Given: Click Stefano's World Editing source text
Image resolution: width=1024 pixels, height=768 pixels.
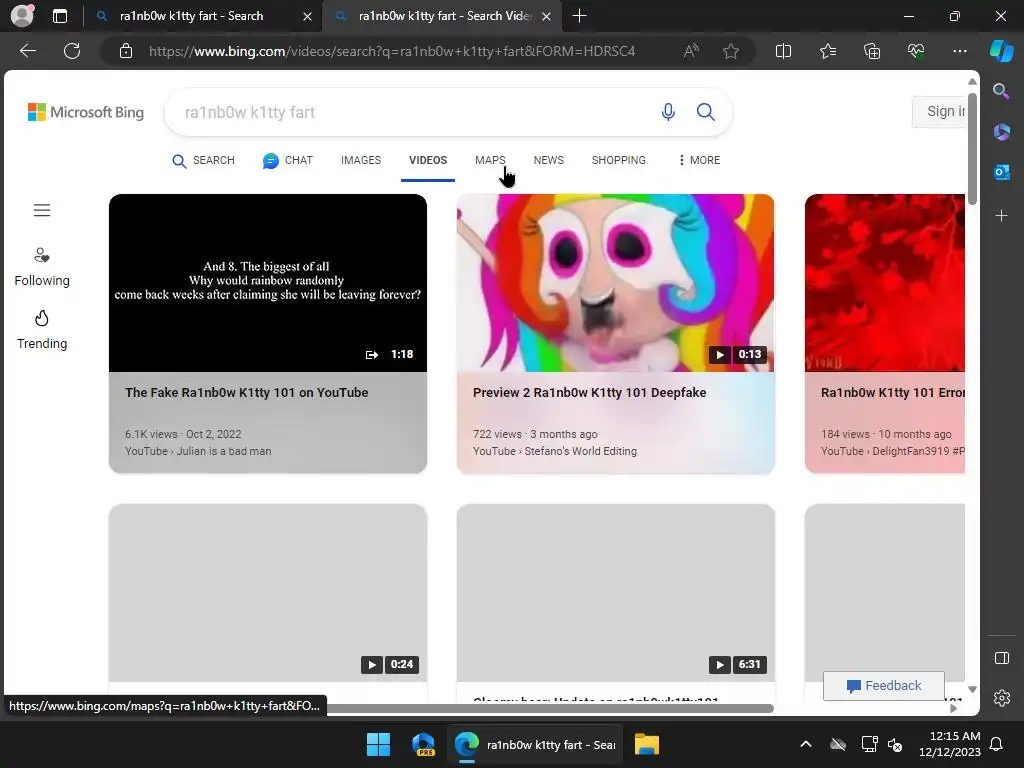Looking at the screenshot, I should point(581,451).
